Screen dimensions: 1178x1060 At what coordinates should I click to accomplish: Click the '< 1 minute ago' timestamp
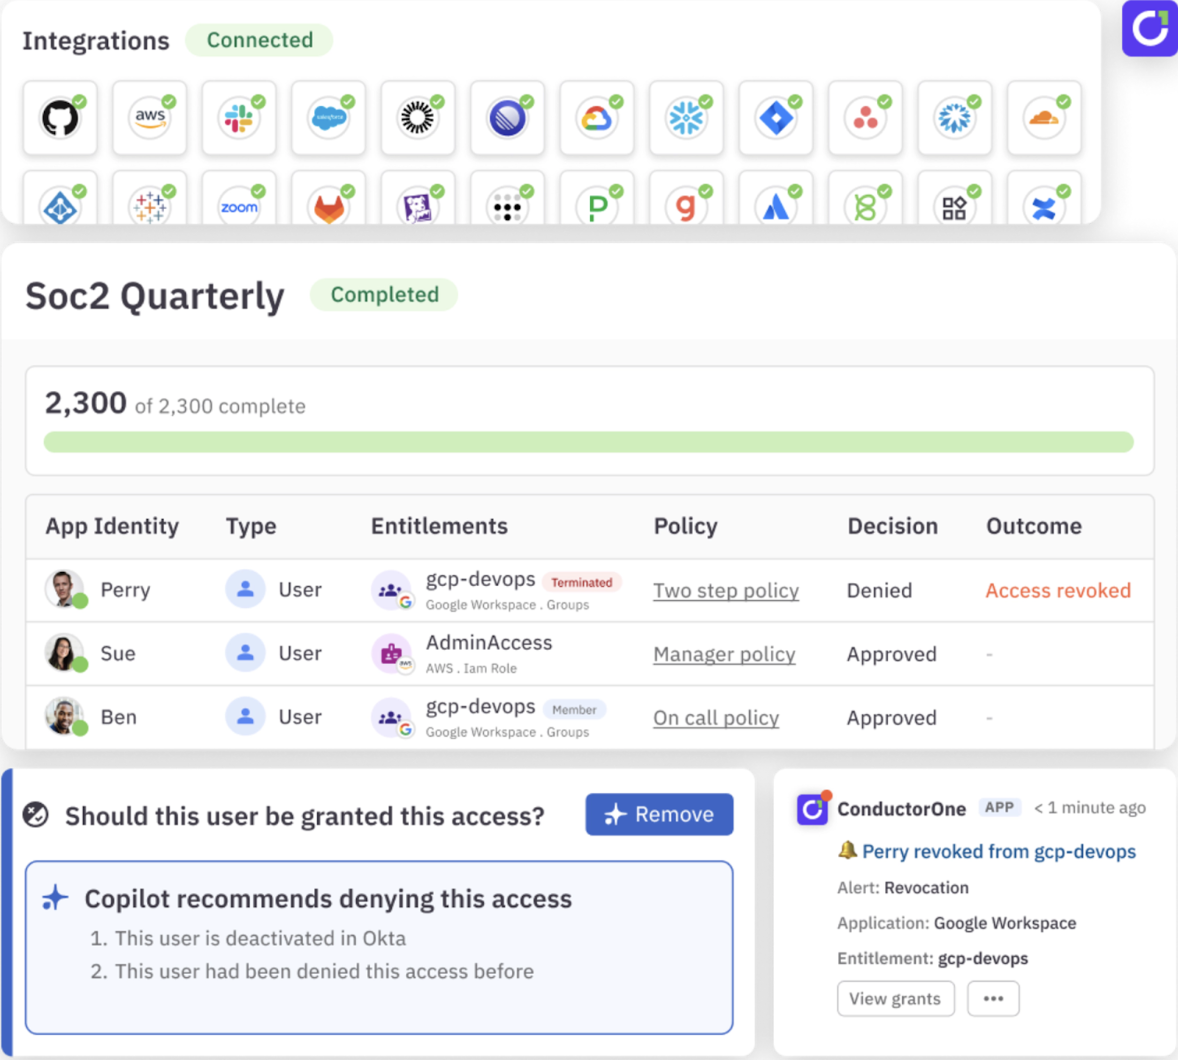1089,808
